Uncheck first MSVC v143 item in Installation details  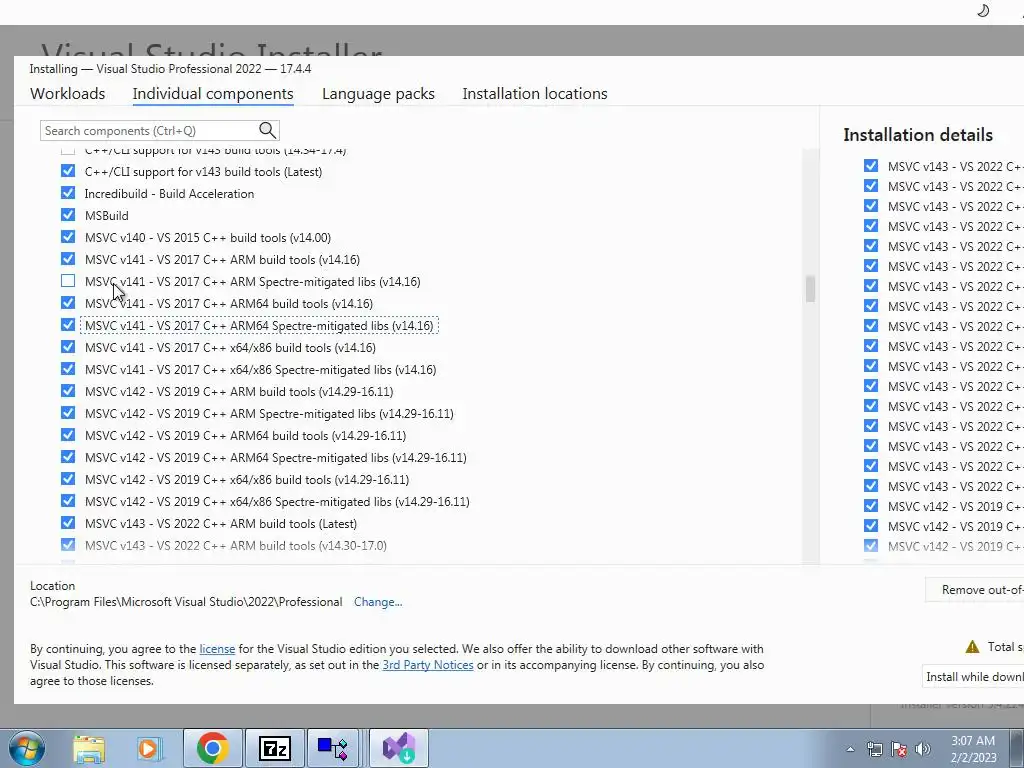click(871, 166)
